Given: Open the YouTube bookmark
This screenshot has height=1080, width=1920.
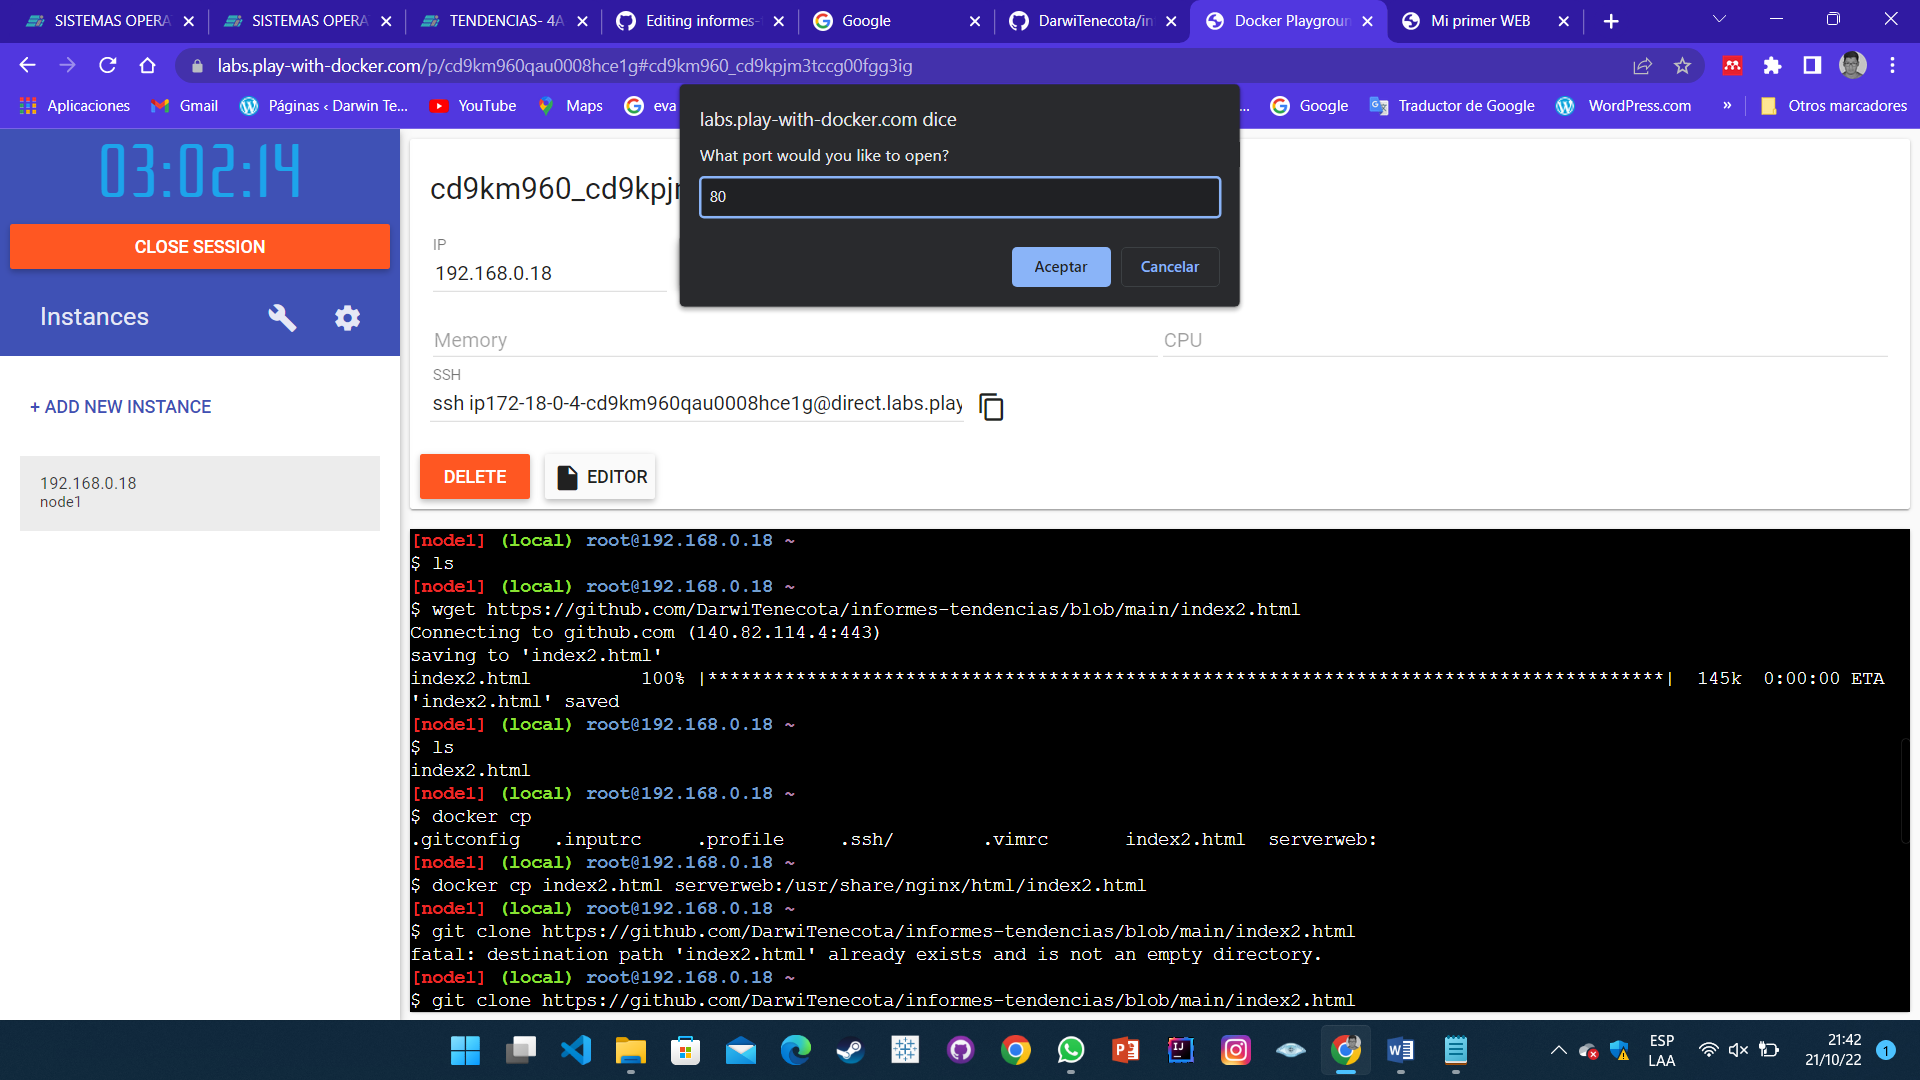Looking at the screenshot, I should pyautogui.click(x=472, y=106).
